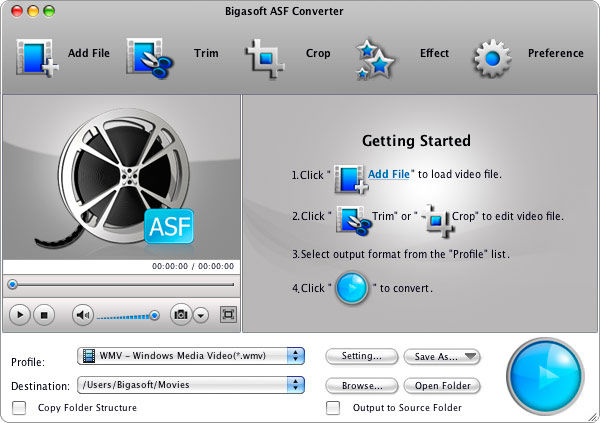Close the window with red button
600x423 pixels.
pyautogui.click(x=17, y=11)
